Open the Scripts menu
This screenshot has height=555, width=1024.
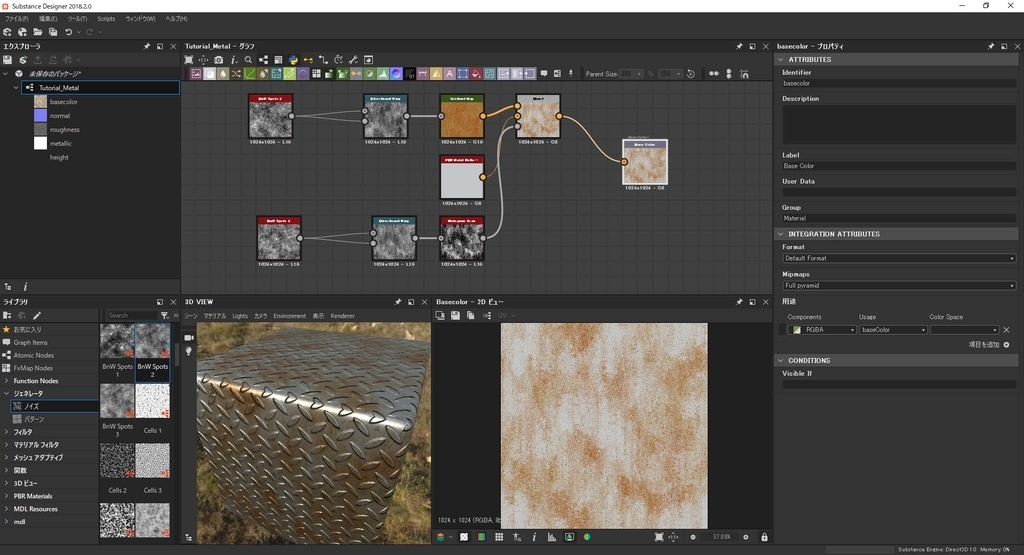click(x=106, y=19)
